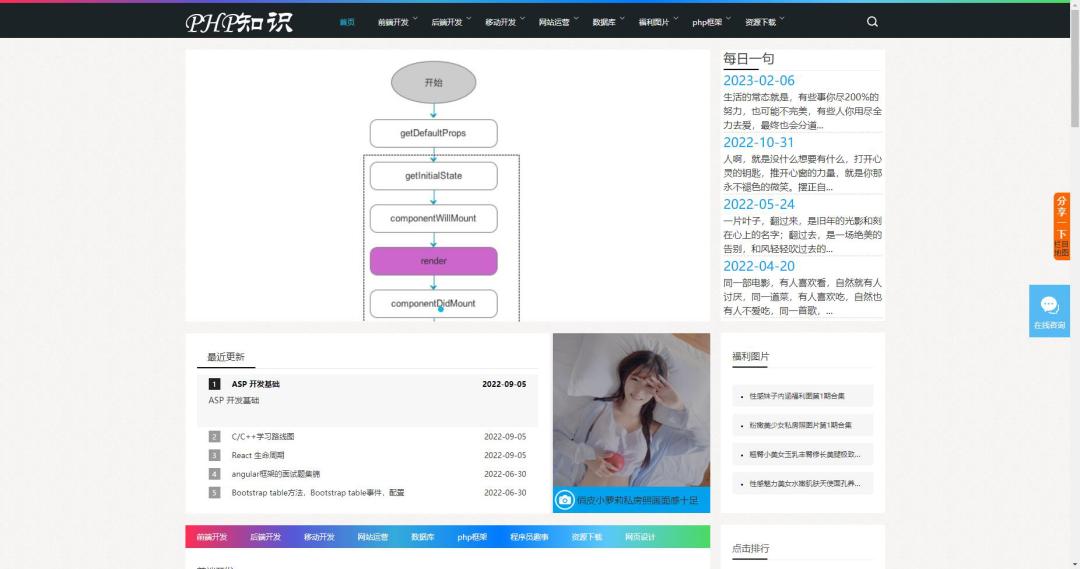1080x569 pixels.
Task: Select 资源下载 tab in gradient category bar
Action: [x=587, y=537]
